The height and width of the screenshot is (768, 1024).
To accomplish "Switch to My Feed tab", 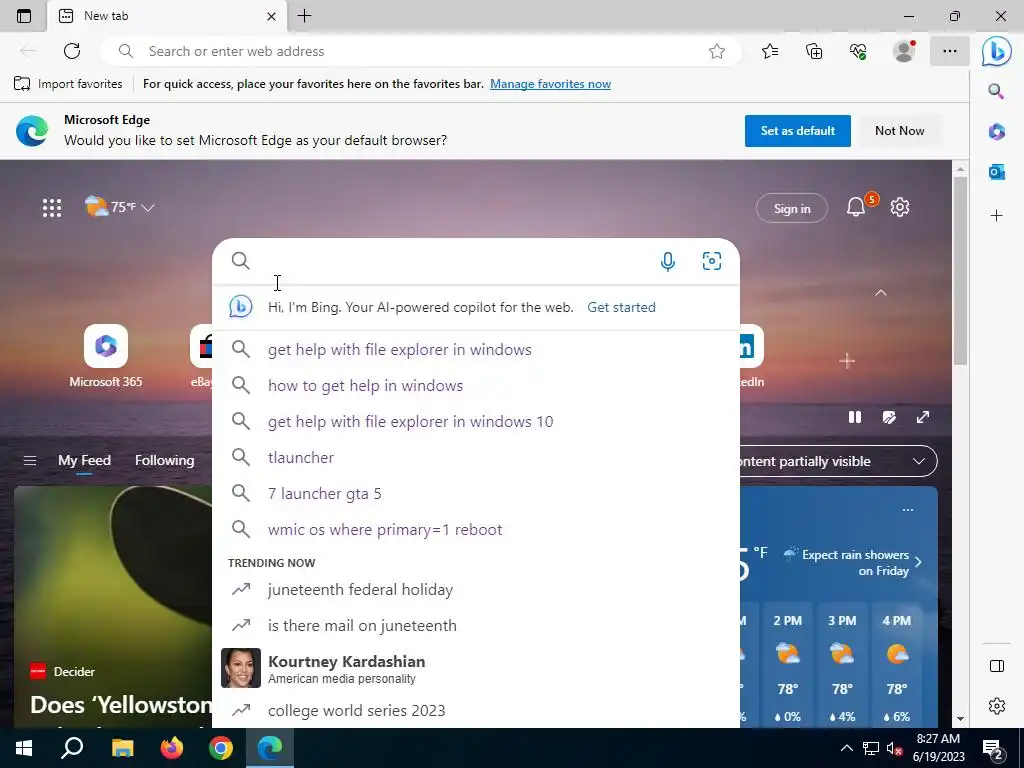I will [84, 460].
